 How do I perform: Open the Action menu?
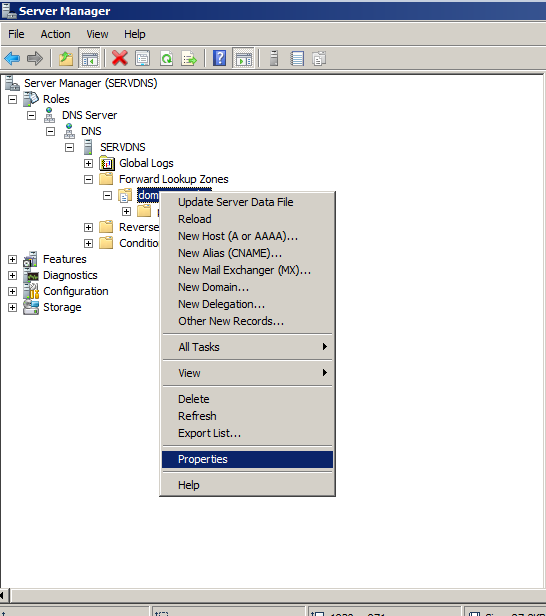(55, 34)
